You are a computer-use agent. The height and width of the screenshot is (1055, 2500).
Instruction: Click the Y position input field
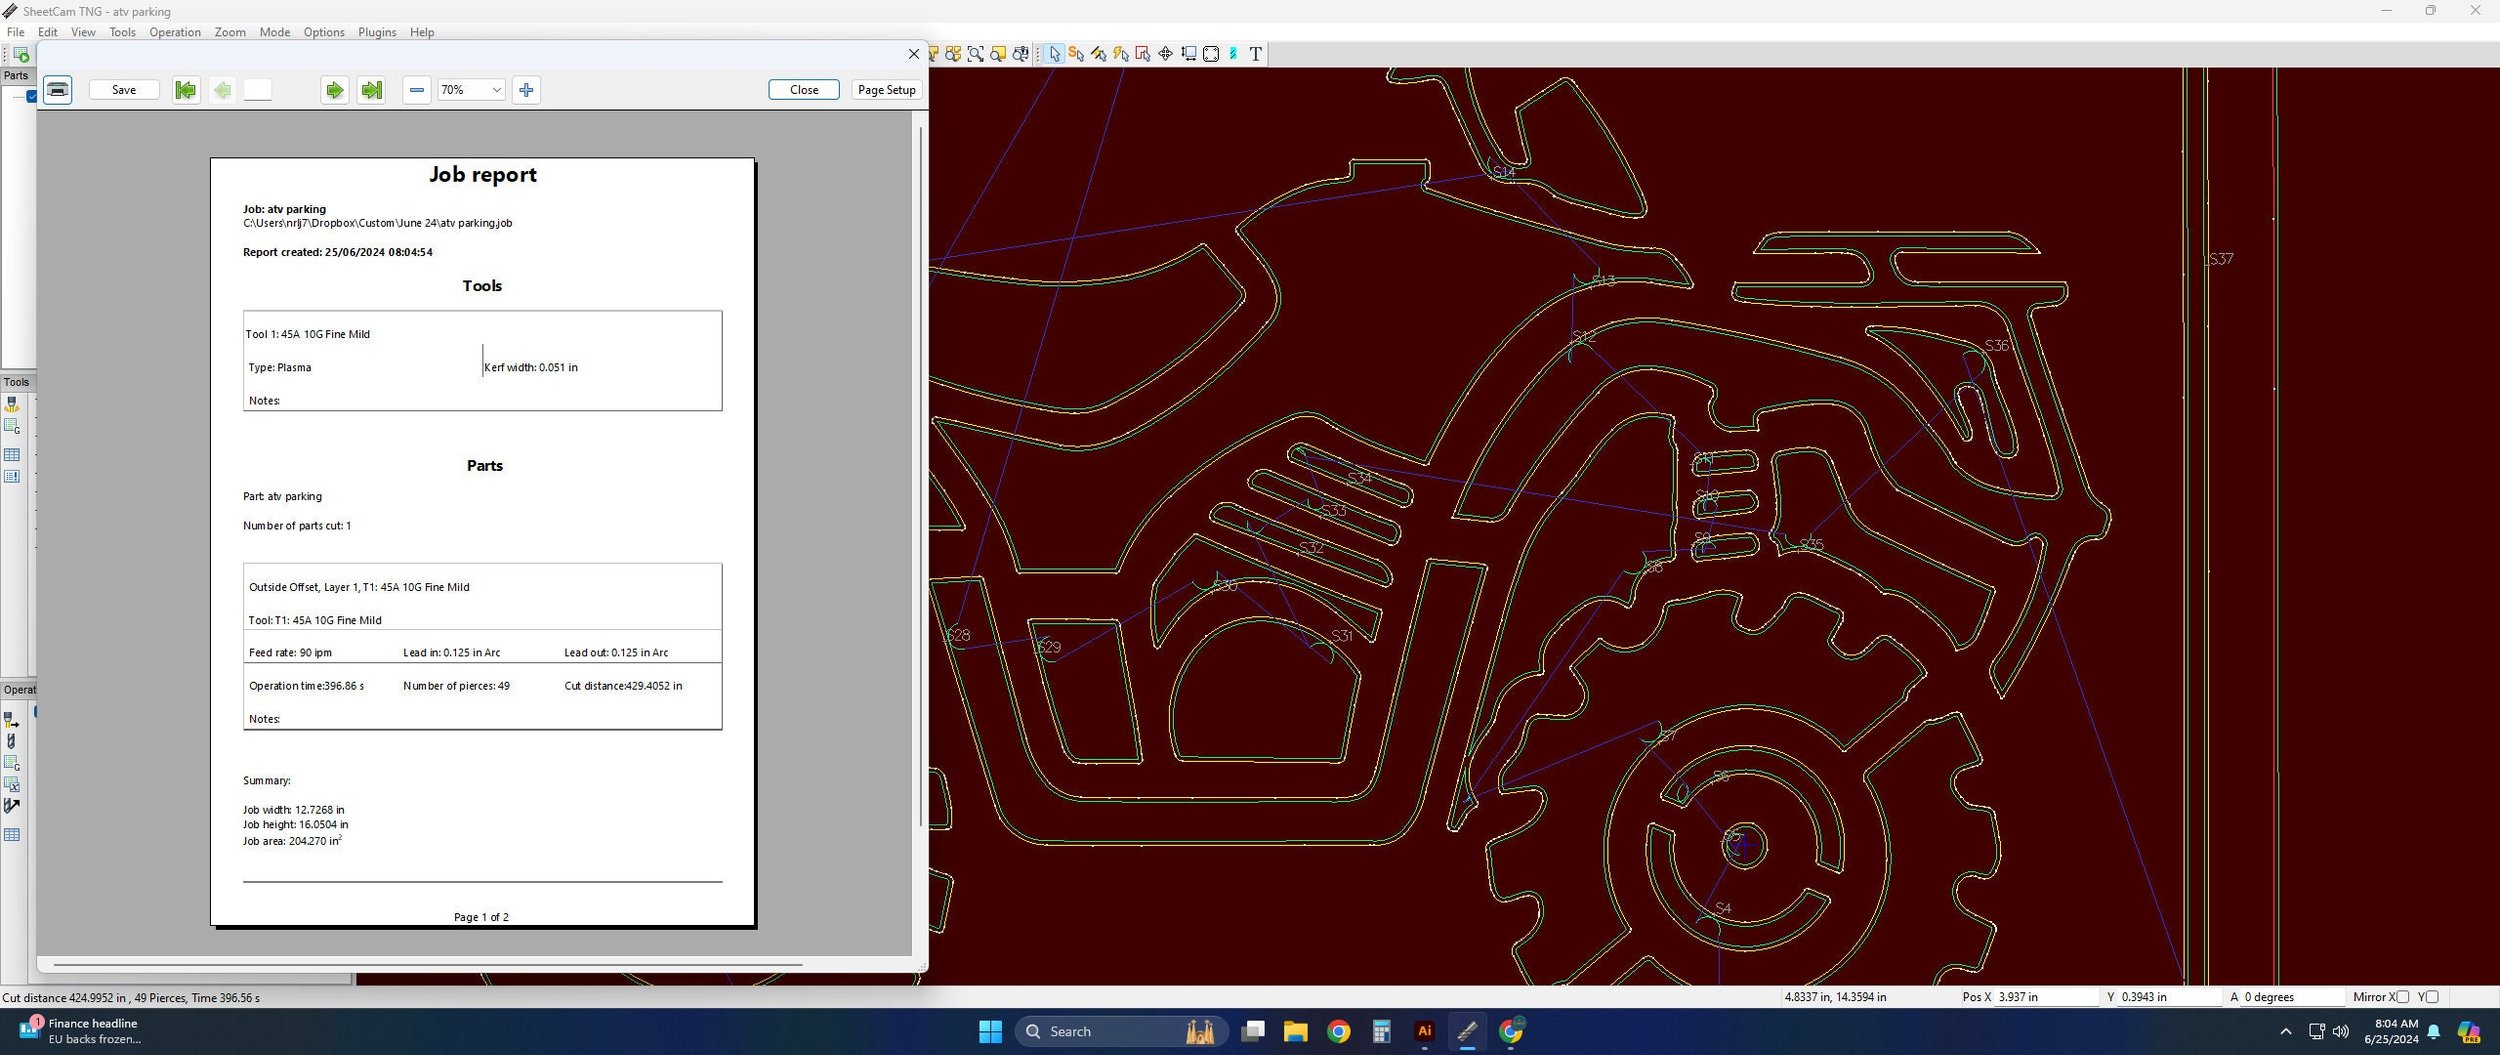(2170, 997)
